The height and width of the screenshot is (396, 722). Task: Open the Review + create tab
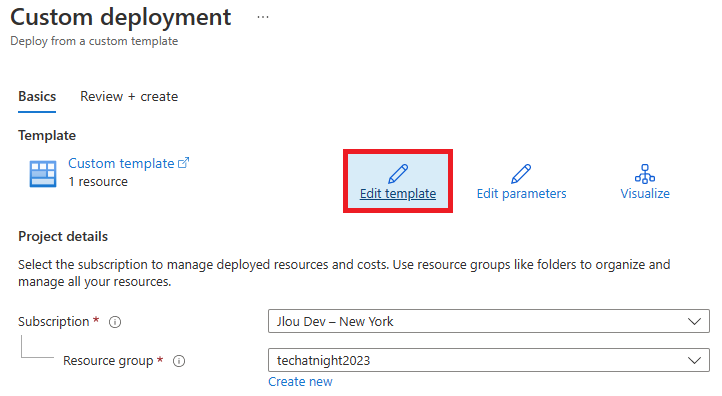click(129, 97)
